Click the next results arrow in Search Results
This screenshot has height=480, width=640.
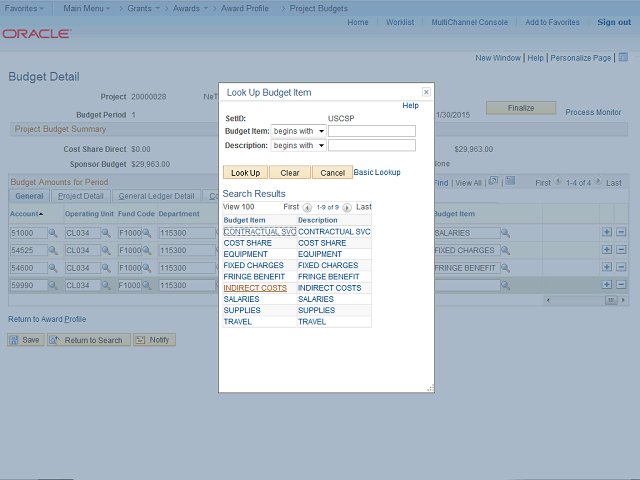[347, 207]
